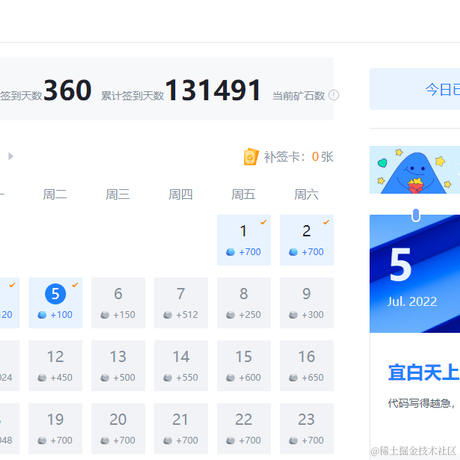
Task: Click the grey ore icon on day 8
Action: click(x=230, y=315)
